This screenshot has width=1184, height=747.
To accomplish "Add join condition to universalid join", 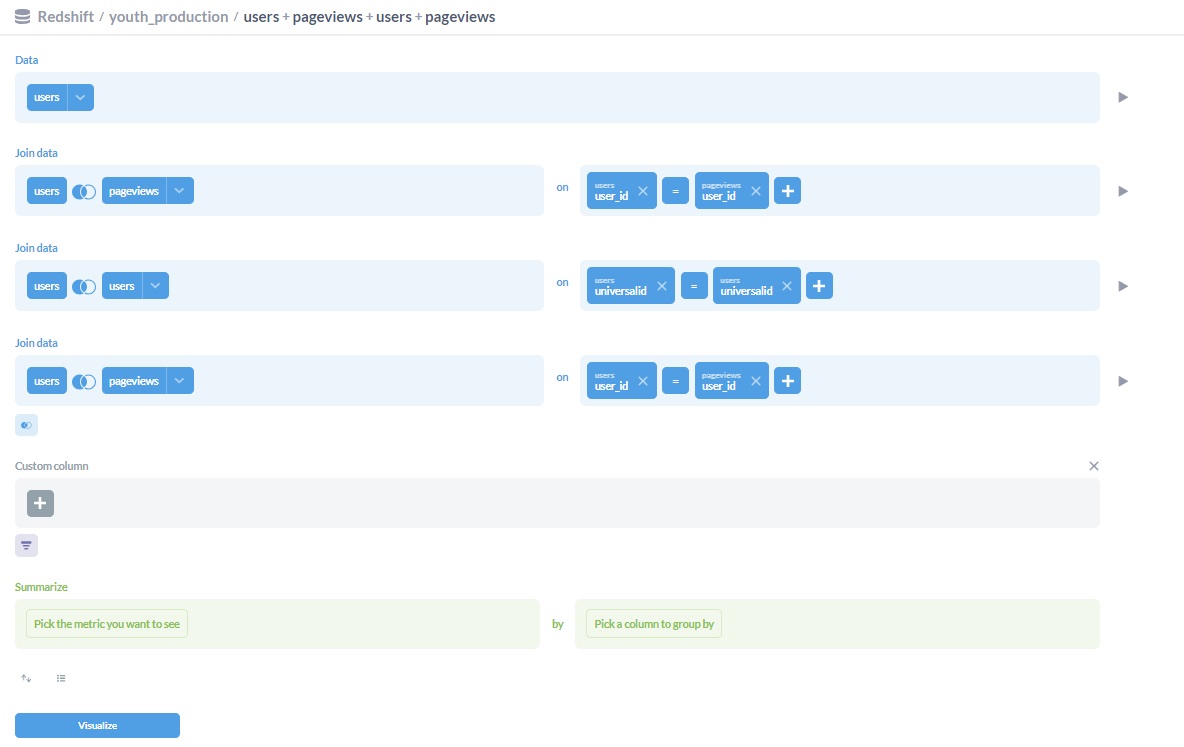I will 819,286.
